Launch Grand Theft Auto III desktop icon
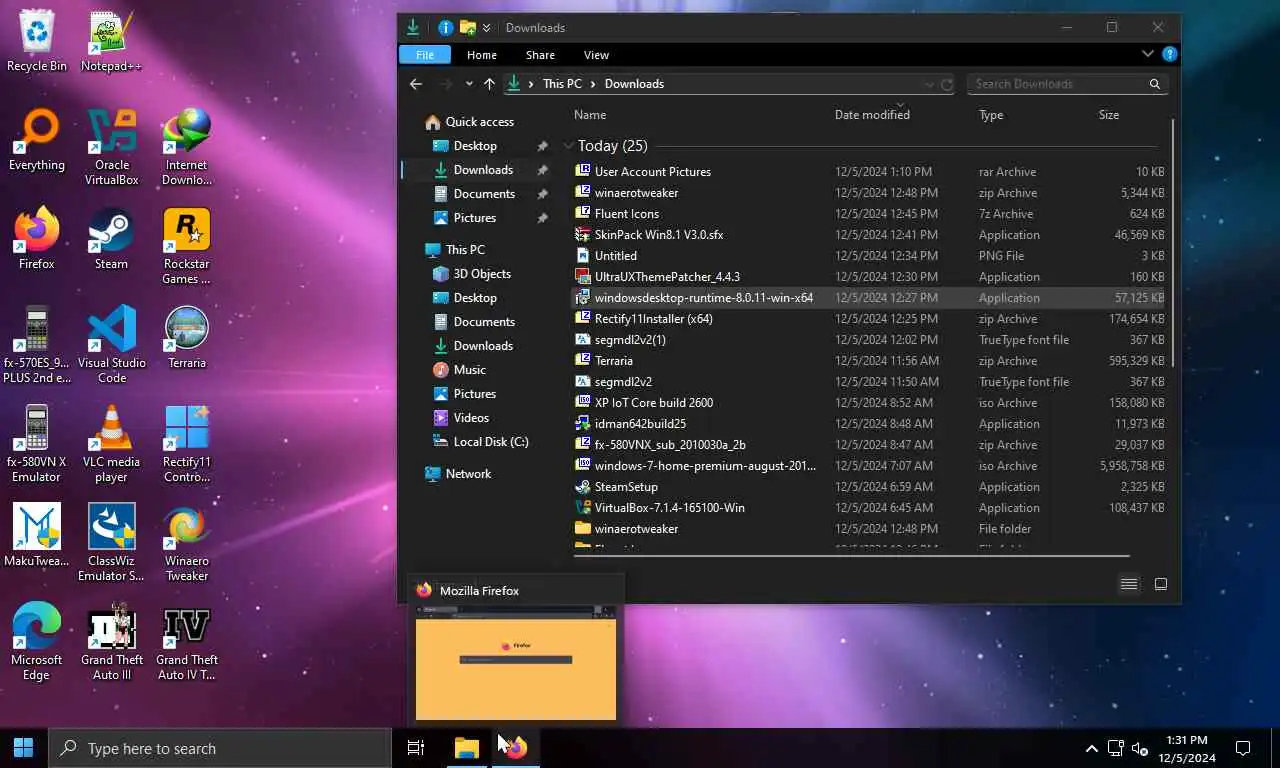The width and height of the screenshot is (1280, 768). pos(111,642)
